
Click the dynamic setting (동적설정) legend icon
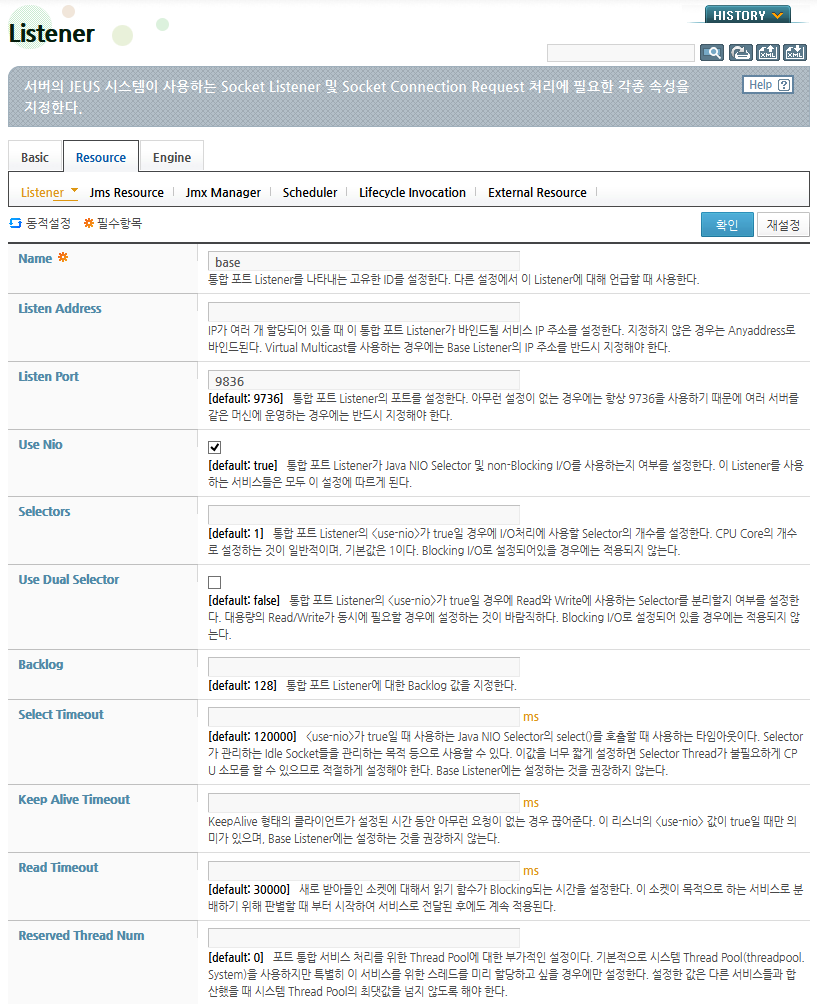(x=15, y=223)
